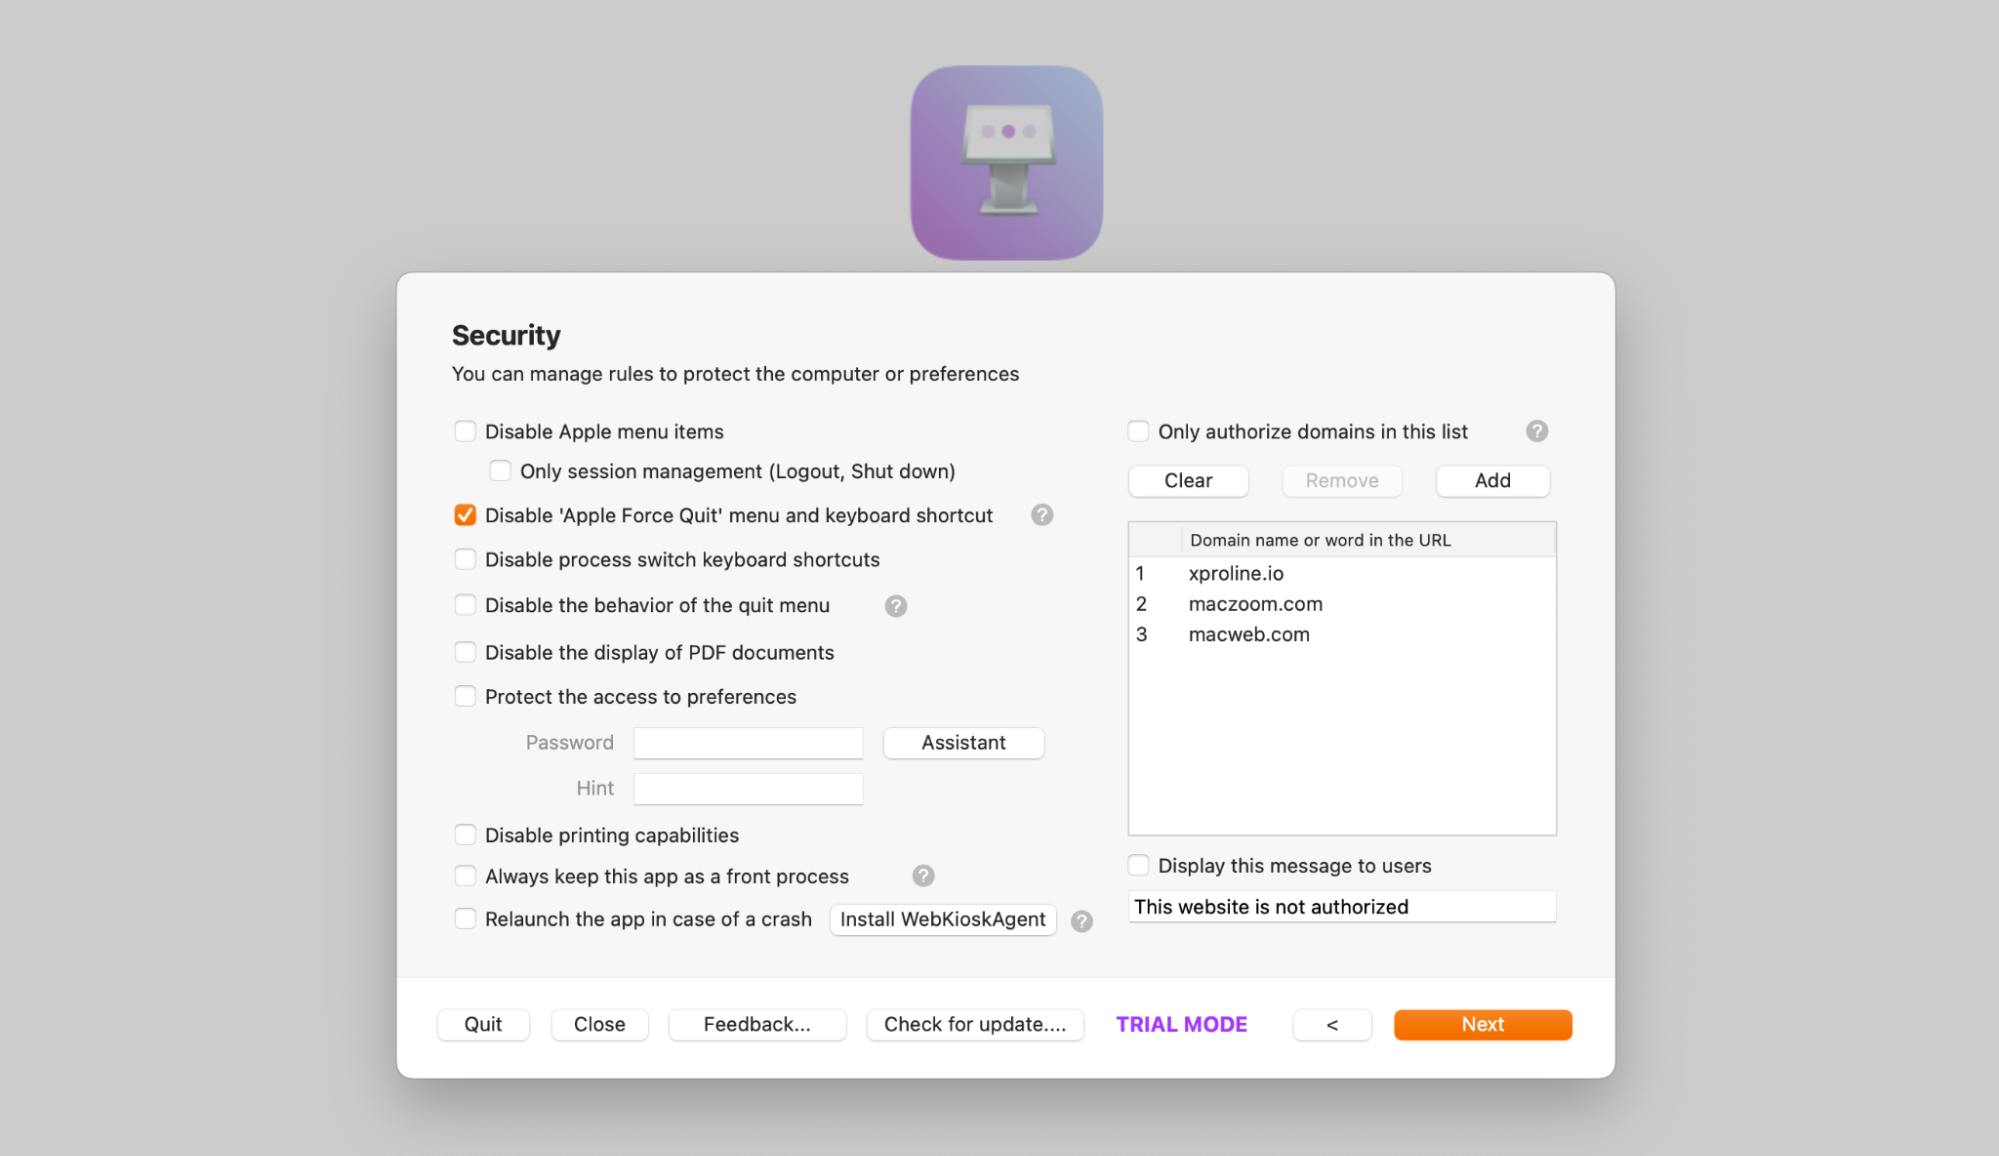
Task: Click the purple kiosk app icon
Action: pos(1006,163)
